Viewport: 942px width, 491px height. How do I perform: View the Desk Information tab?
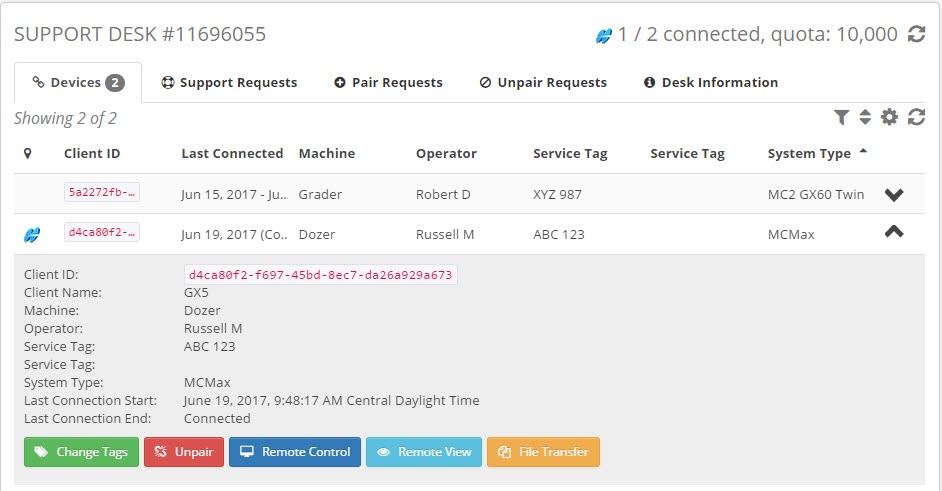(710, 83)
